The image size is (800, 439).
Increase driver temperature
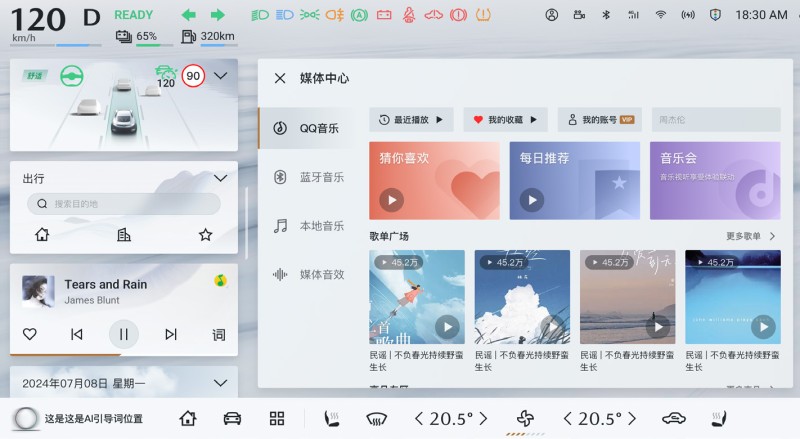click(483, 419)
